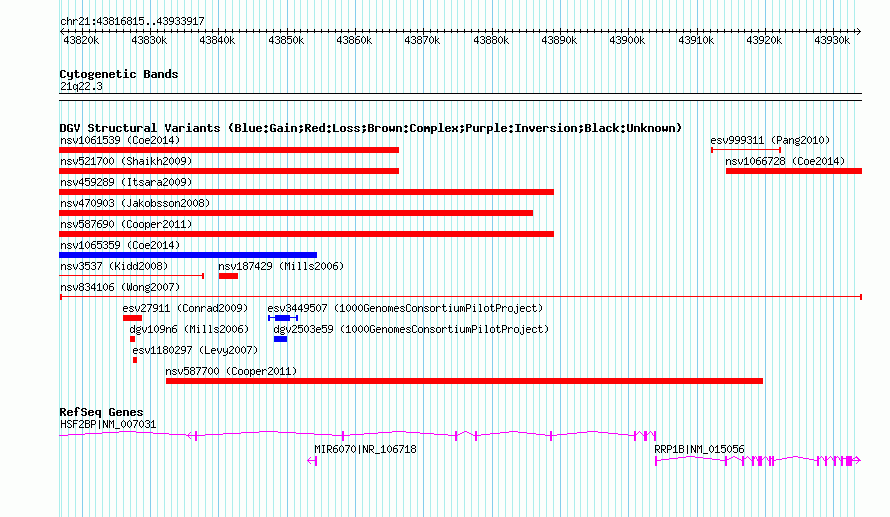Click the 43830k ruler position
Image resolution: width=890 pixels, height=517 pixels.
[149, 40]
